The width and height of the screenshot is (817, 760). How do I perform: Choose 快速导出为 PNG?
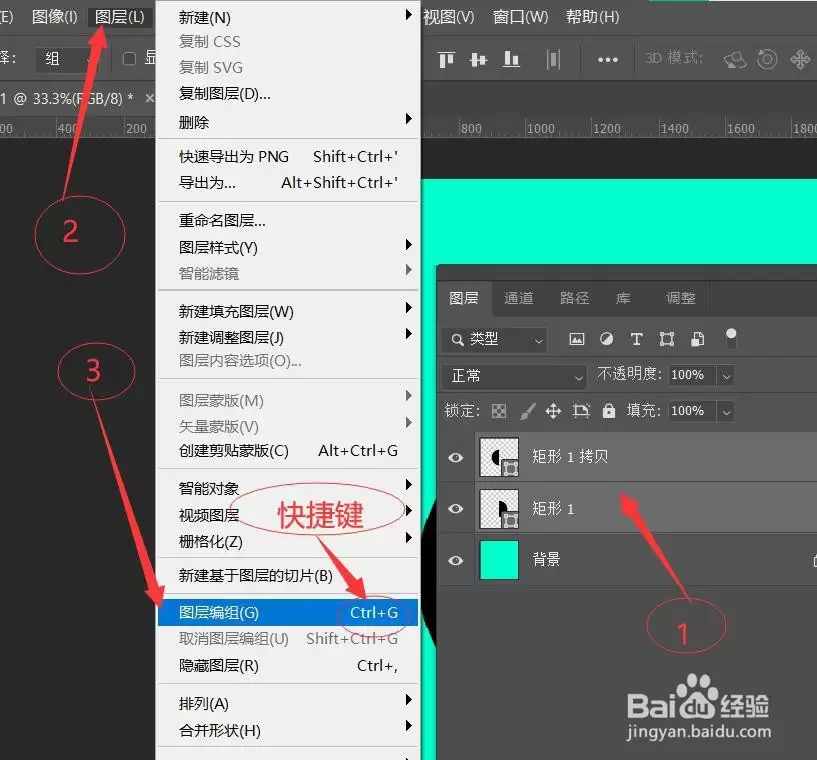coord(288,157)
